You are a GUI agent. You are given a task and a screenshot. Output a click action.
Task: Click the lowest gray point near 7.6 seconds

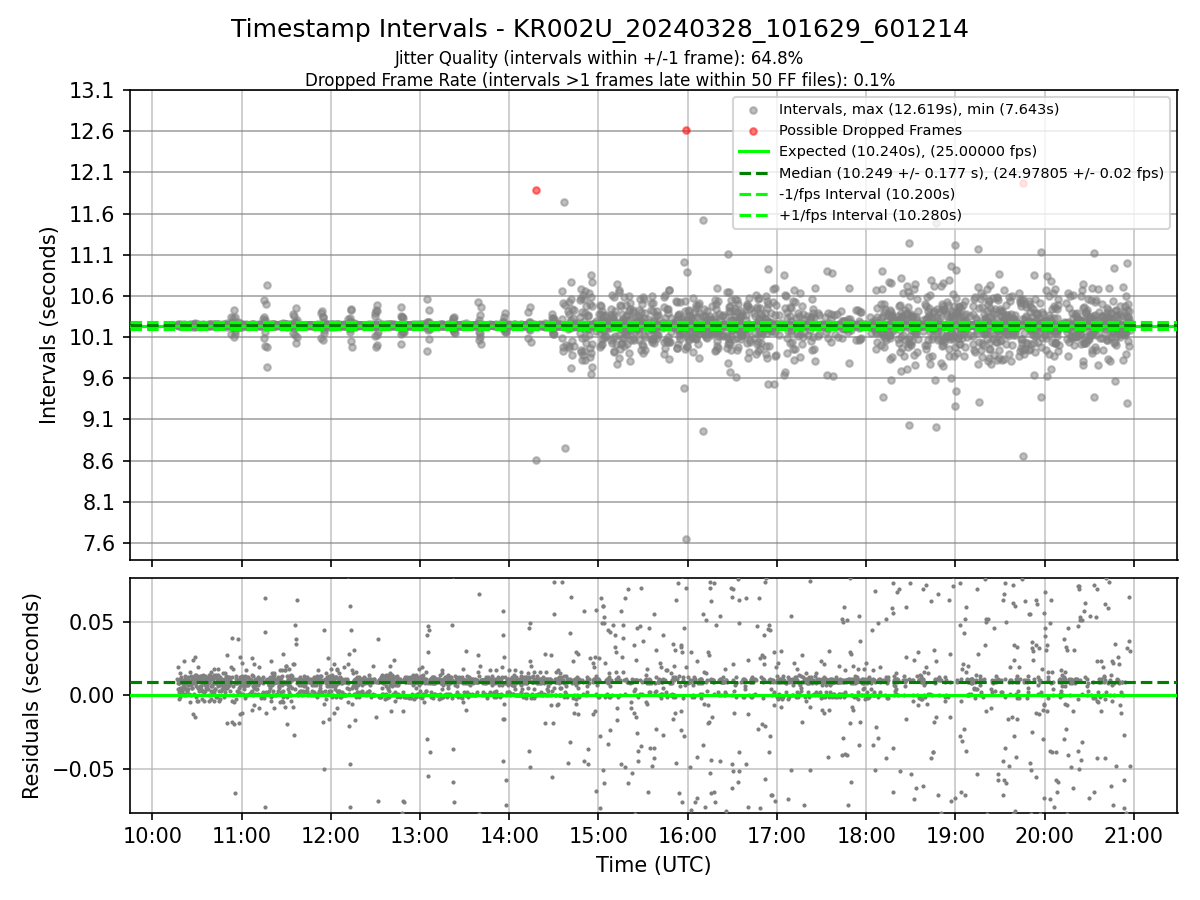[x=686, y=539]
